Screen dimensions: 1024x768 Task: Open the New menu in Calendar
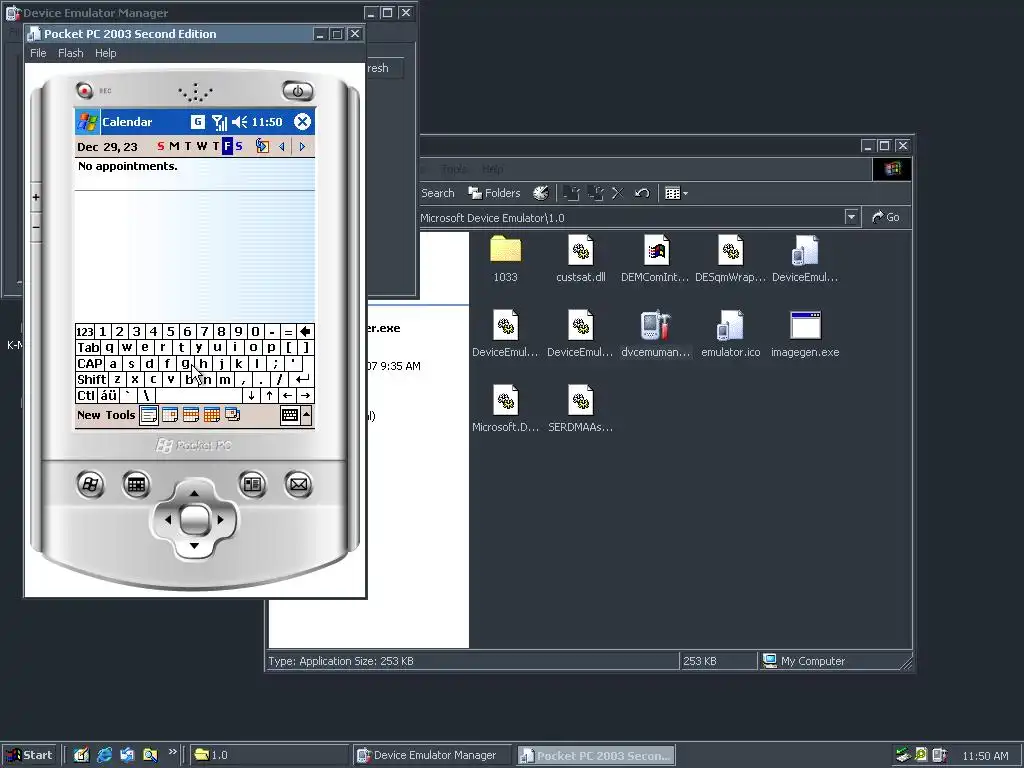pos(89,415)
